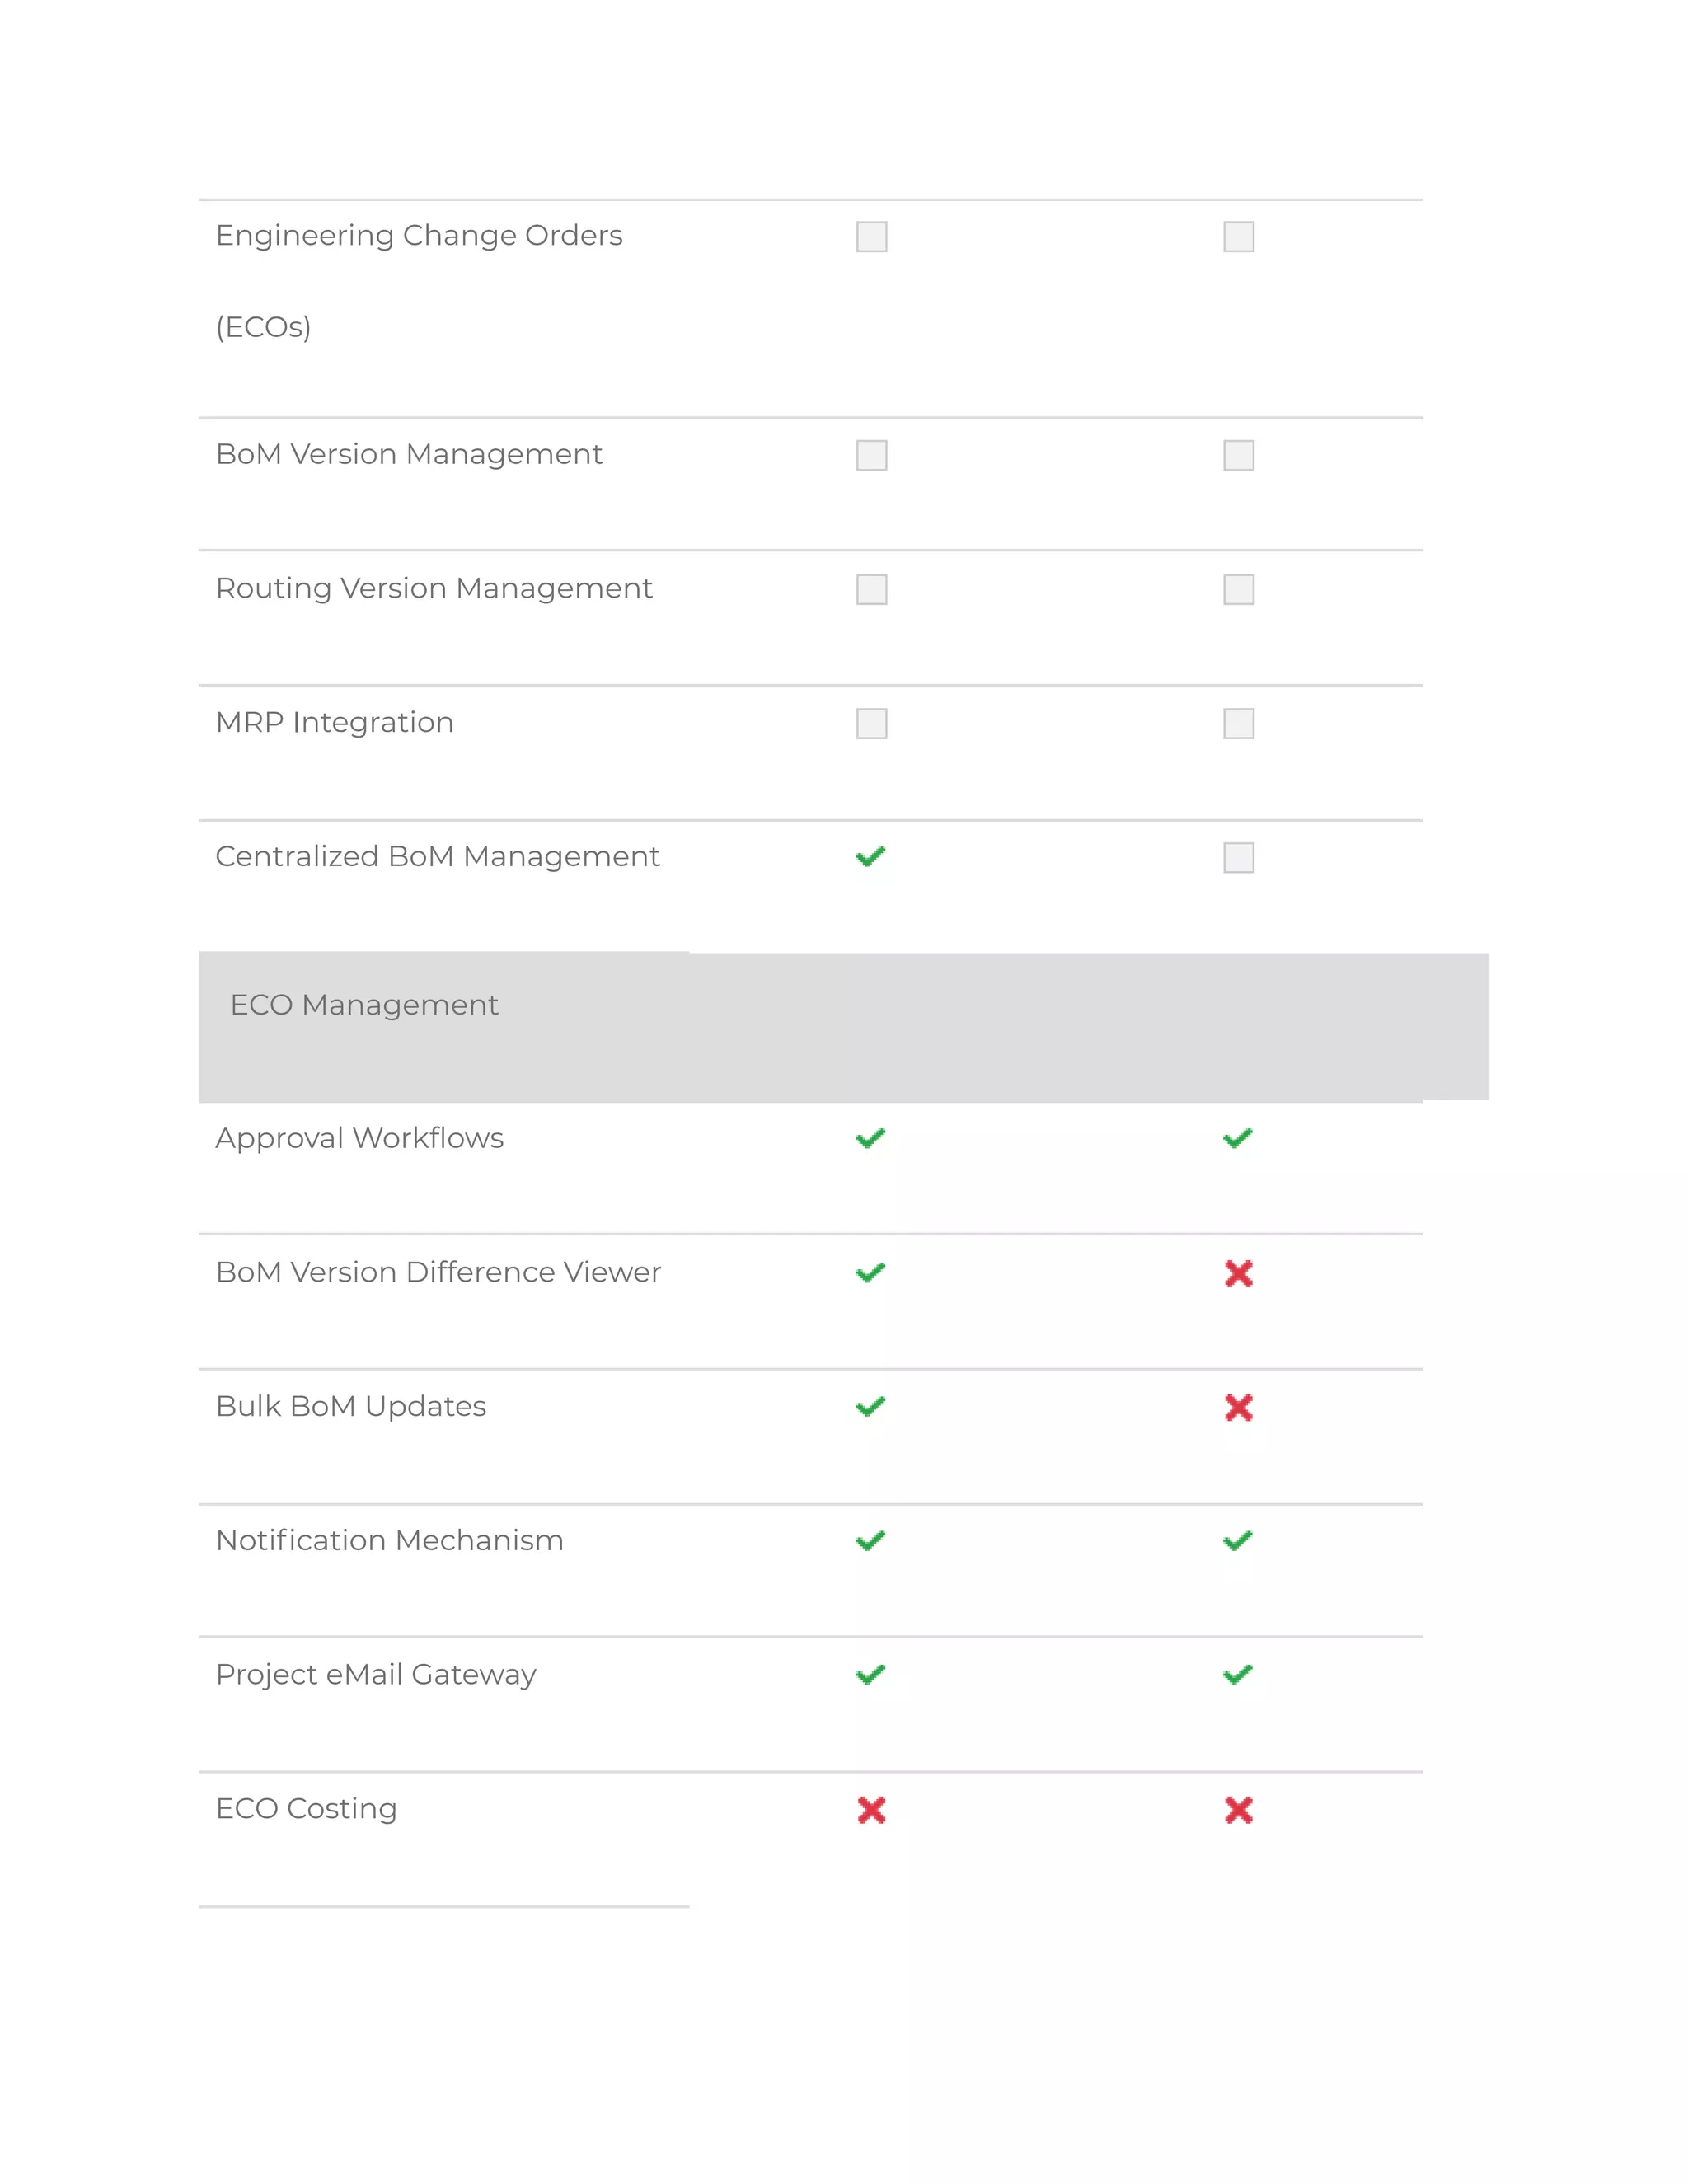Tick first checkbox for Engineering Change Orders
Viewport: 1688px width, 2184px height.
click(871, 237)
